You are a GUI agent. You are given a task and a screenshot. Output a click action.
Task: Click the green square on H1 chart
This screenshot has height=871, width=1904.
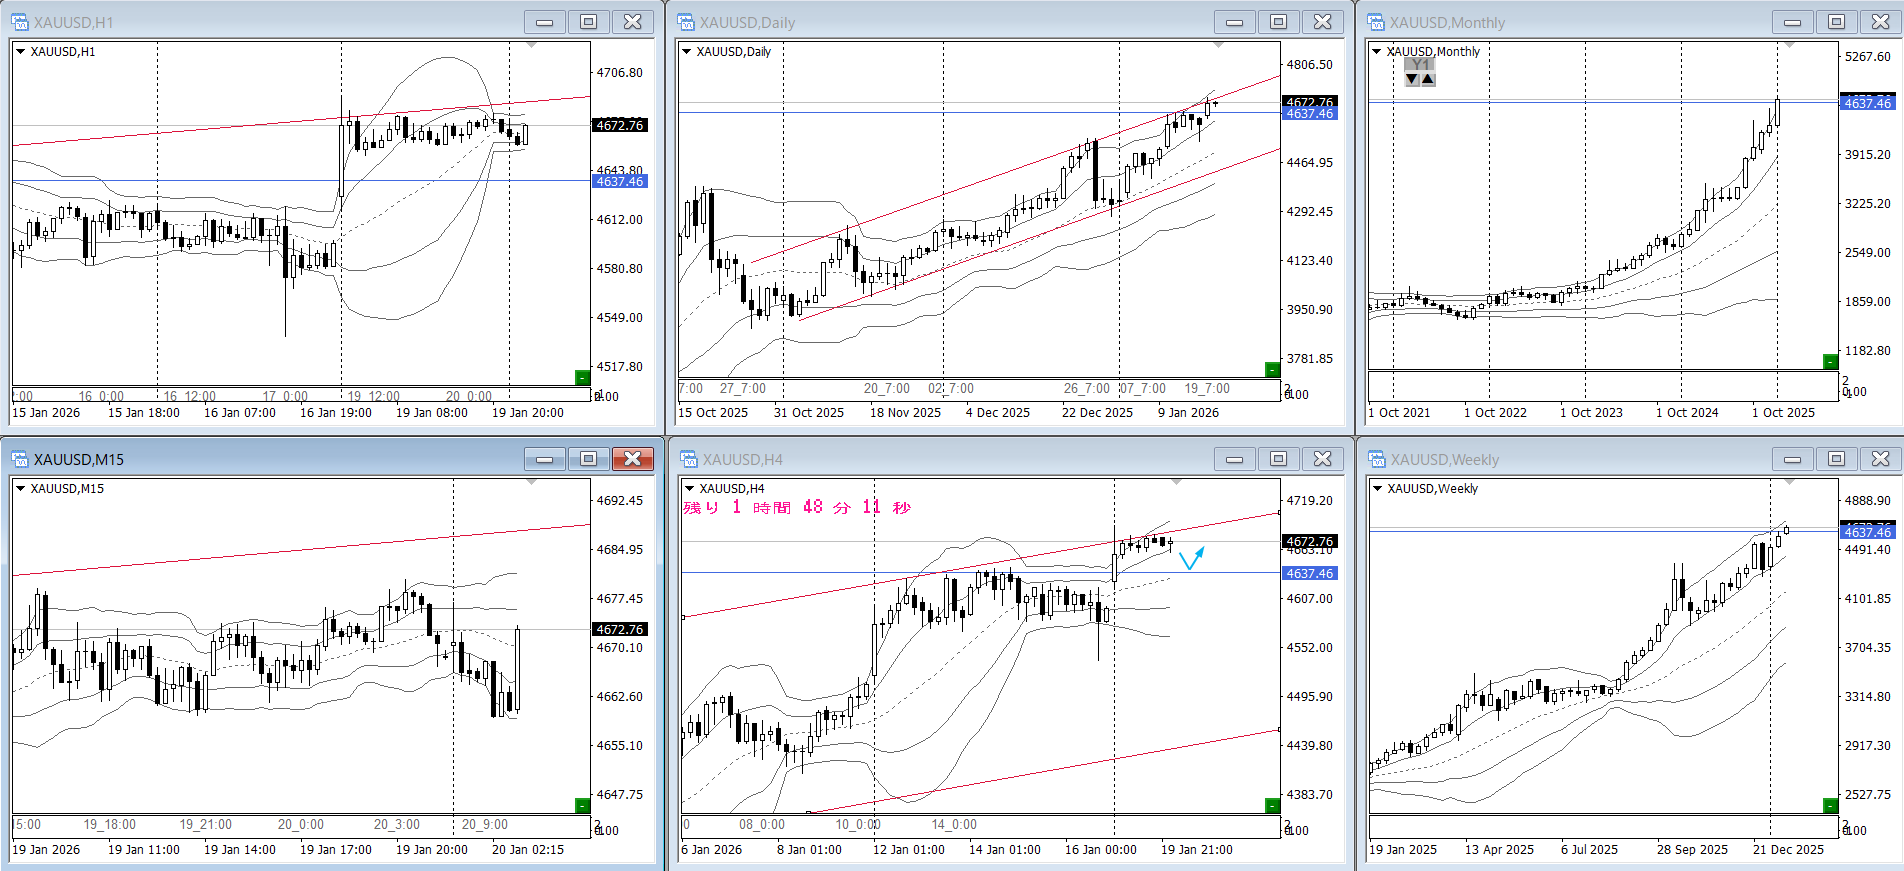point(582,377)
